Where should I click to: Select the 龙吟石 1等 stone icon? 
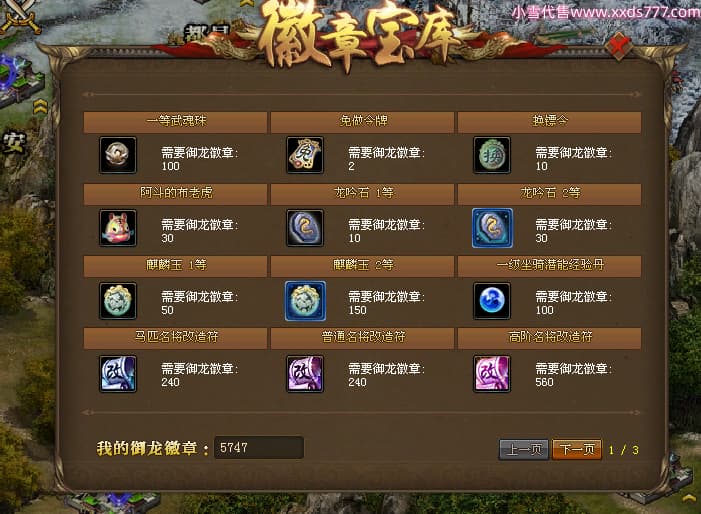[305, 228]
